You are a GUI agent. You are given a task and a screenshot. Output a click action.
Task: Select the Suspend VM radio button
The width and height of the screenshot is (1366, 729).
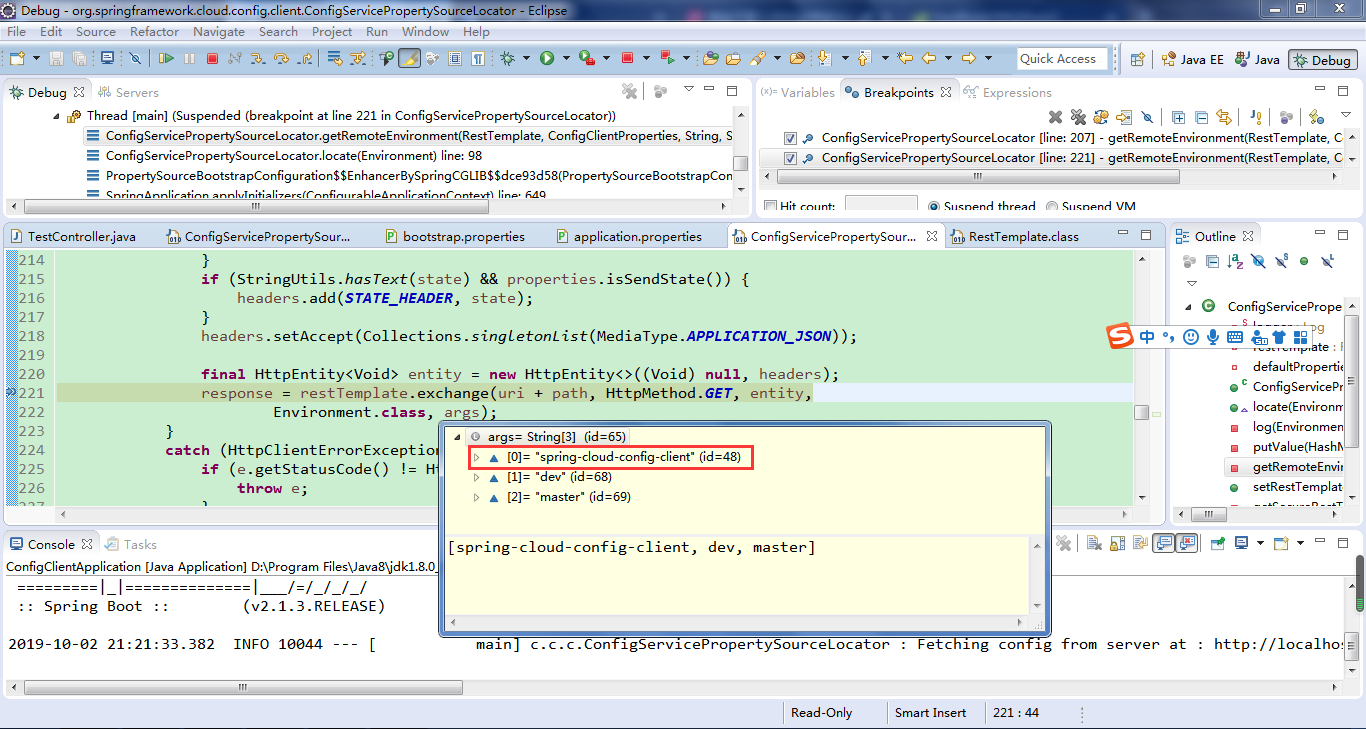1052,206
